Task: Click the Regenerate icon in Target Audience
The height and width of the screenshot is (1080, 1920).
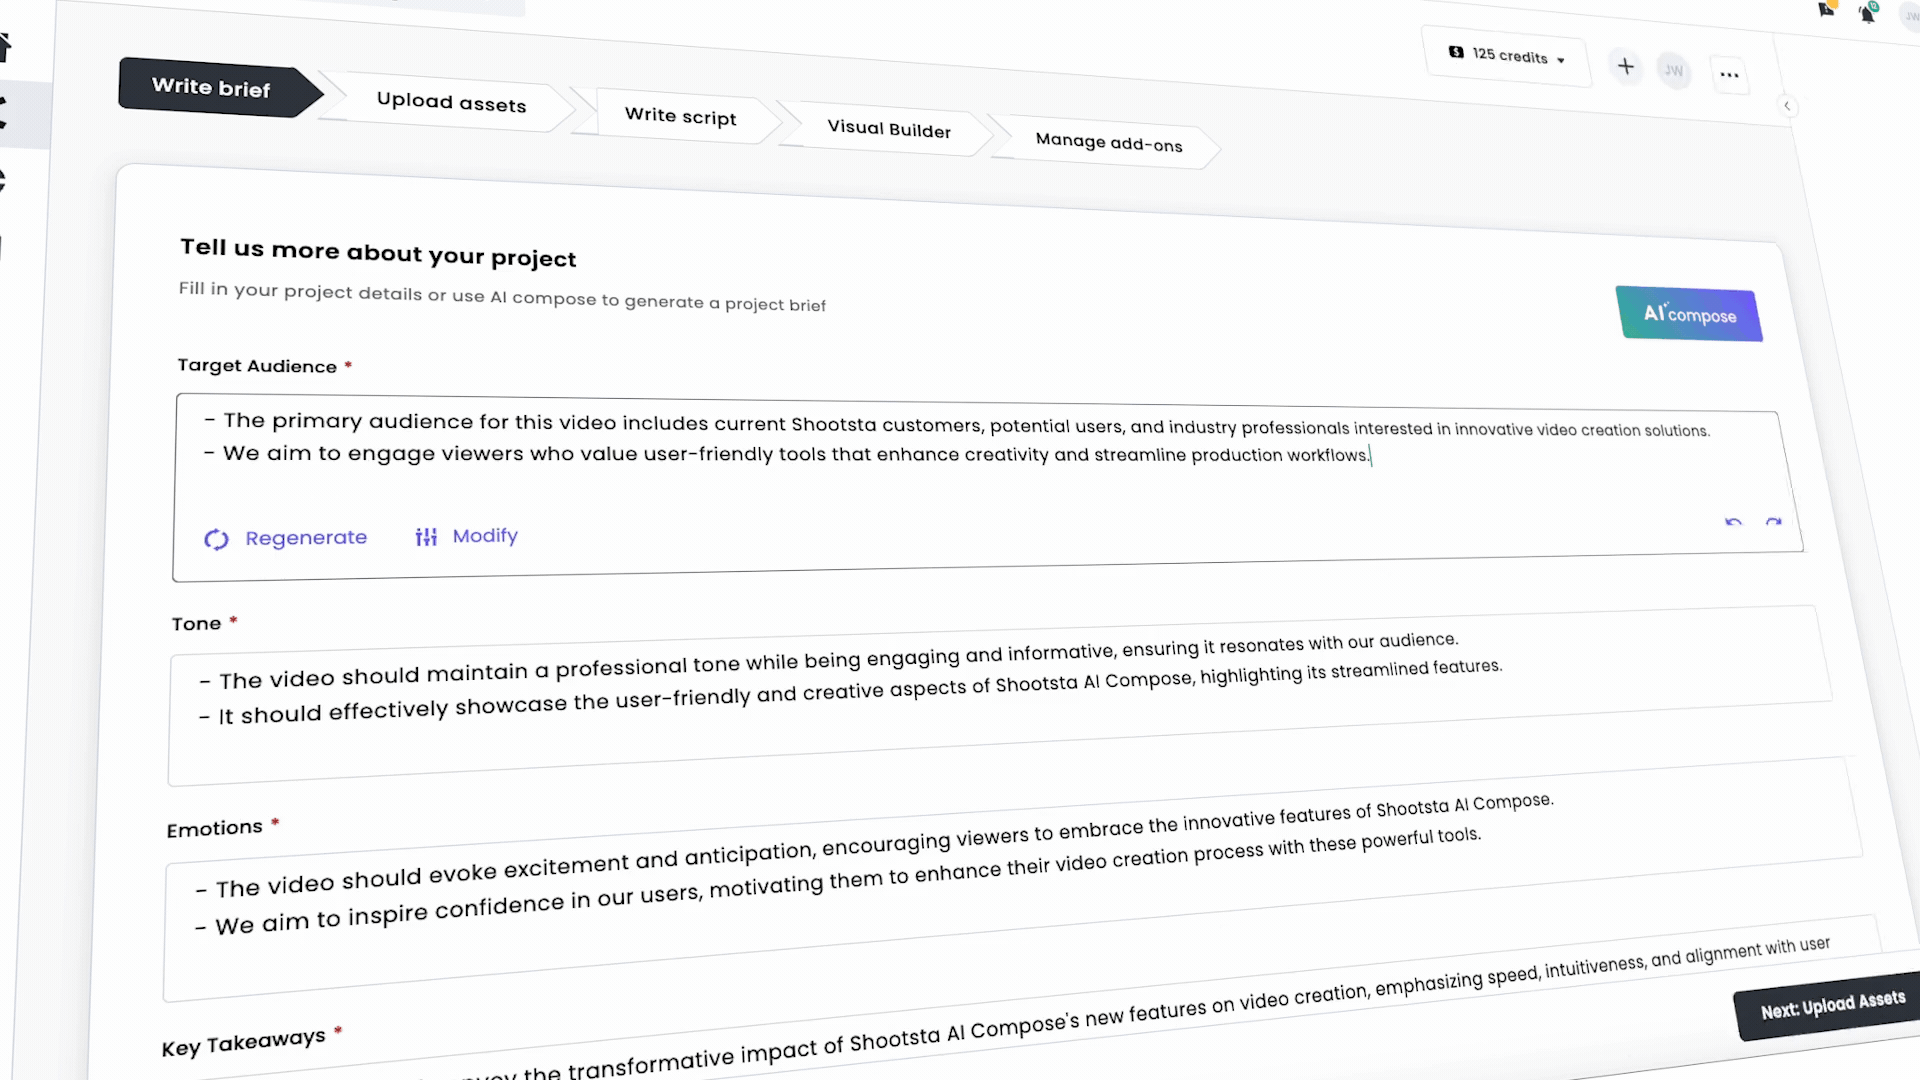Action: (x=216, y=538)
